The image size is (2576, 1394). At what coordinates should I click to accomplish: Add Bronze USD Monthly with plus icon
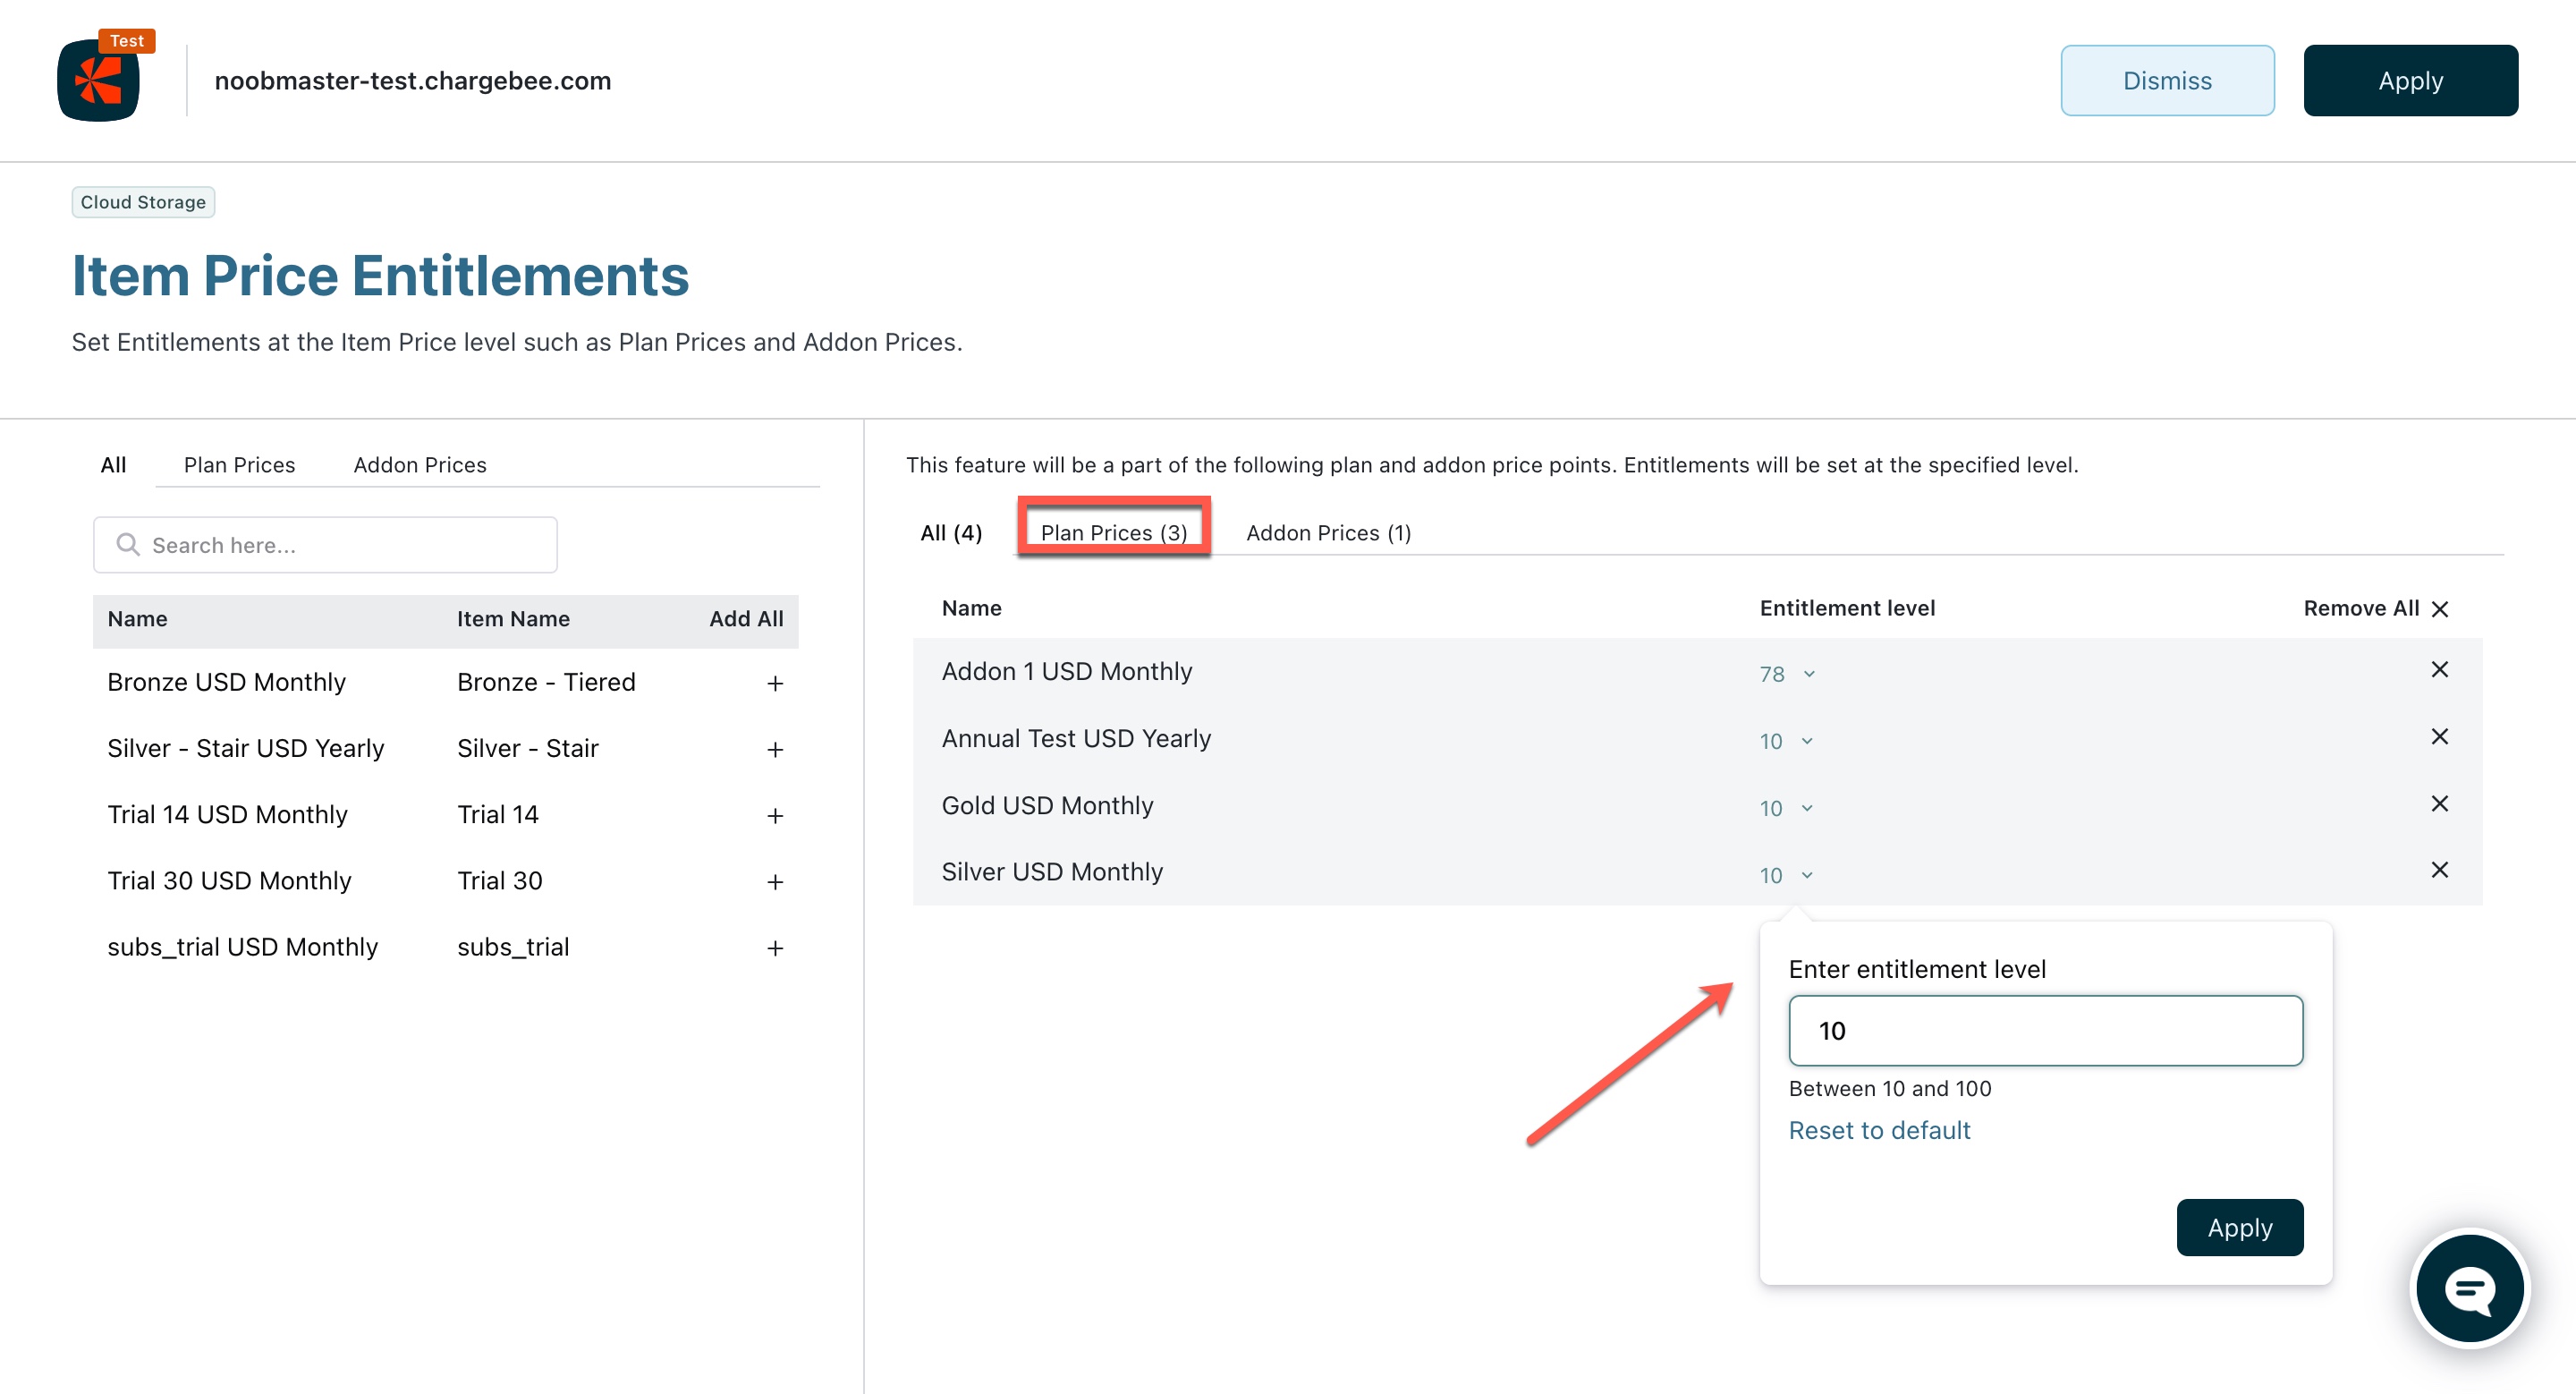(774, 683)
